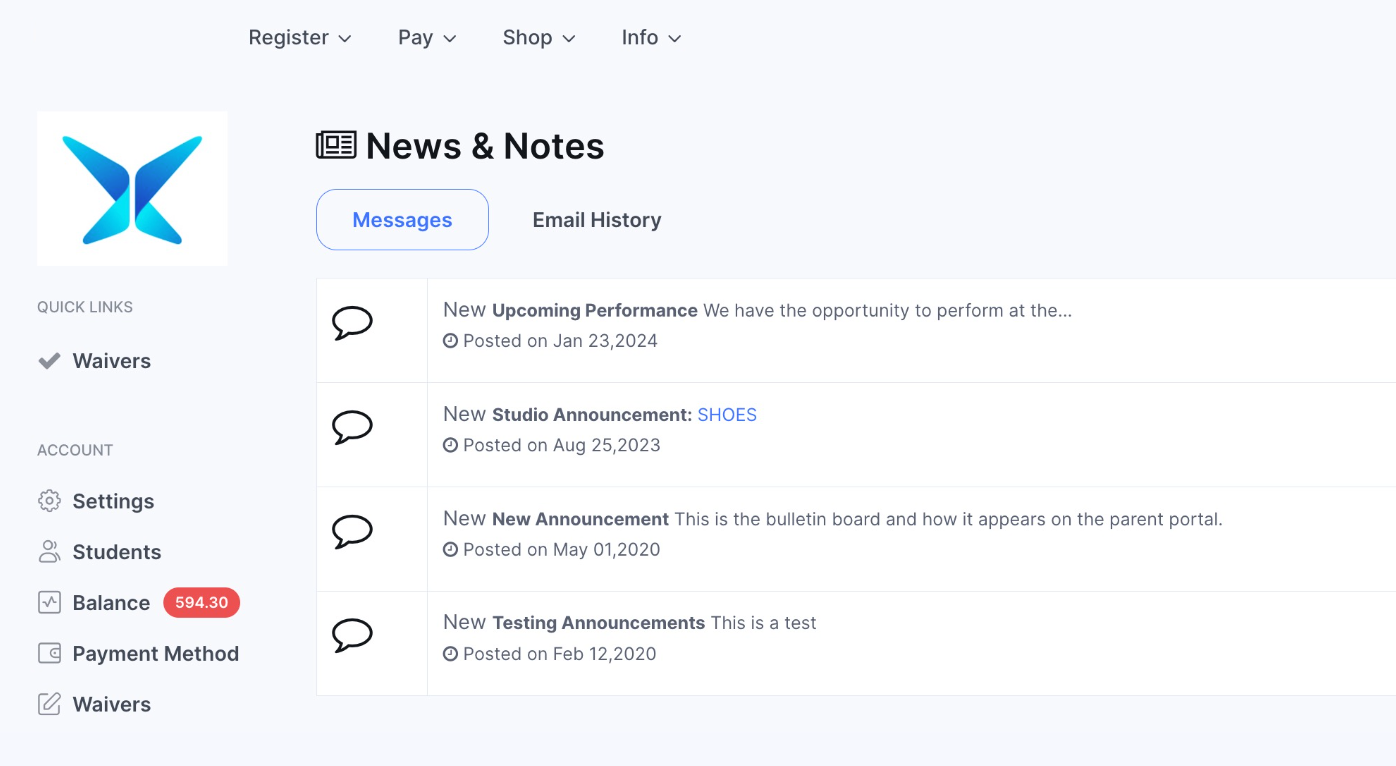Image resolution: width=1396 pixels, height=766 pixels.
Task: Click clock icon next to Aug 25,2023
Action: coord(450,445)
